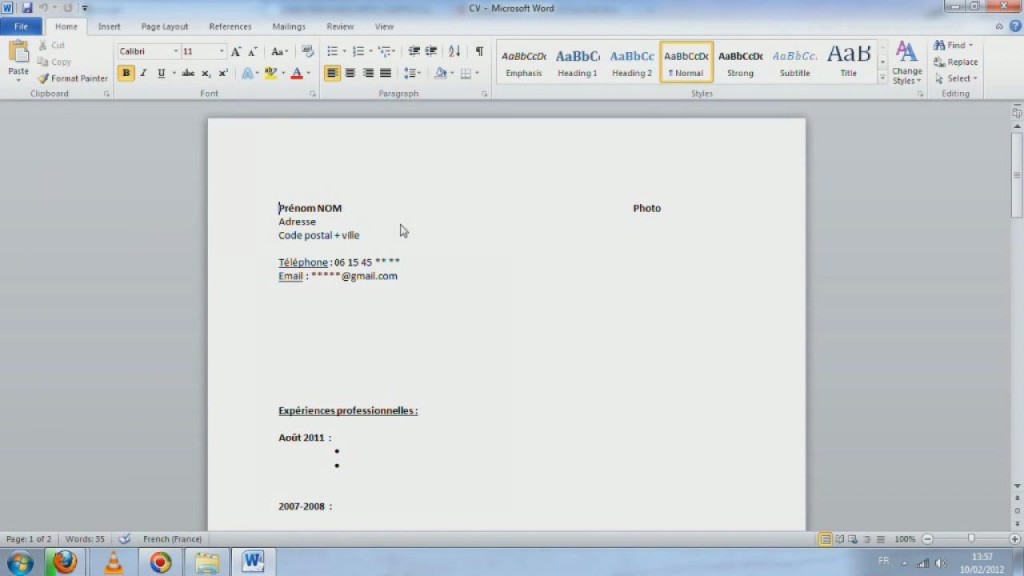This screenshot has height=576, width=1024.
Task: Open Change Styles options
Action: pyautogui.click(x=907, y=62)
